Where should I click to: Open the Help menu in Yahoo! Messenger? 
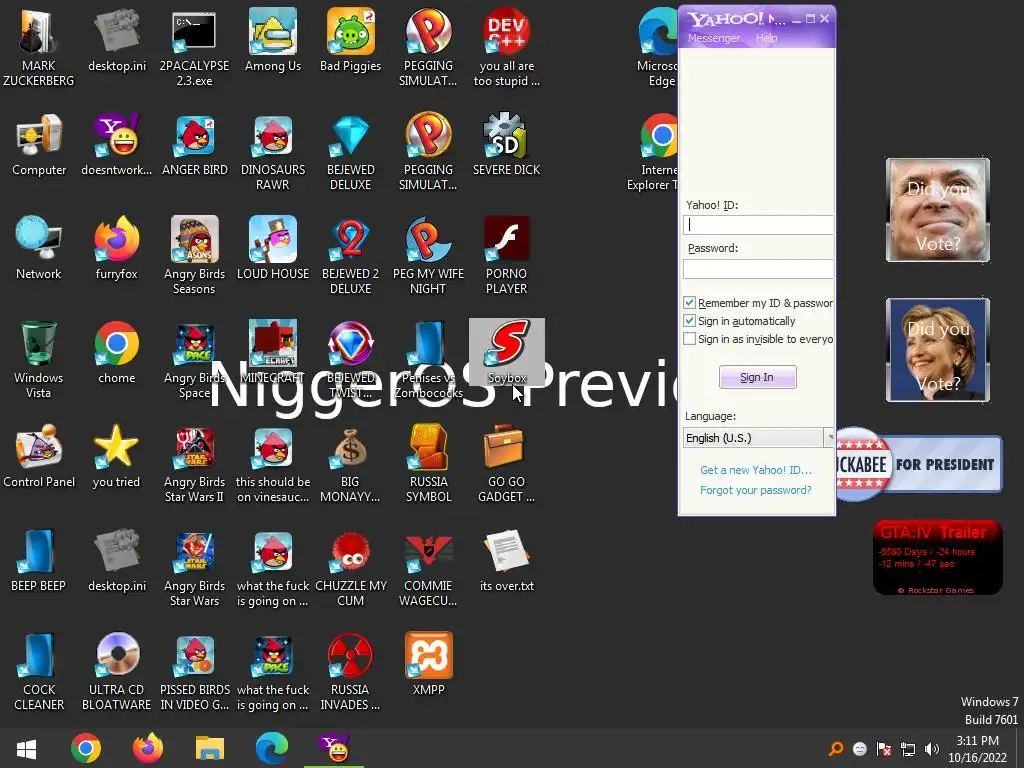767,38
